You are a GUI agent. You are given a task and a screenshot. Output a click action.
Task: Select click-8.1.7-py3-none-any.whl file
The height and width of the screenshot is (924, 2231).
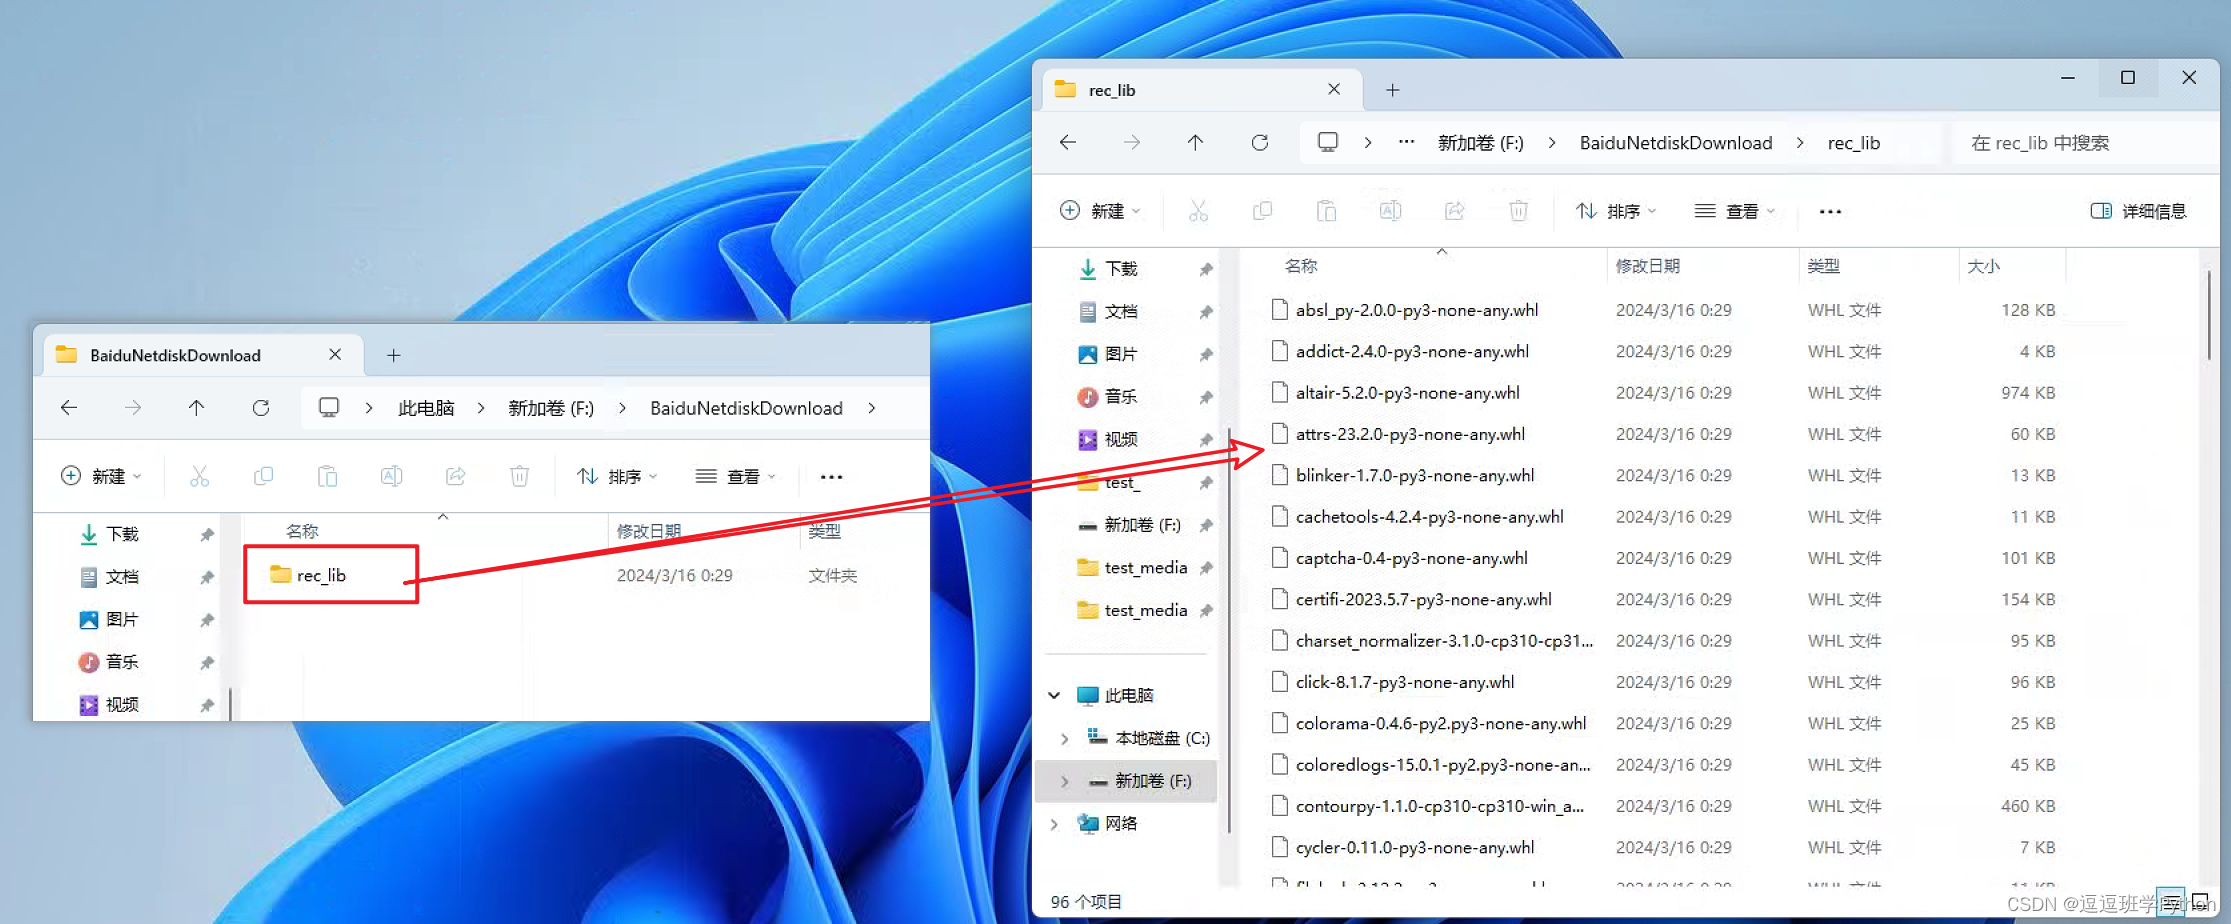pos(1405,682)
